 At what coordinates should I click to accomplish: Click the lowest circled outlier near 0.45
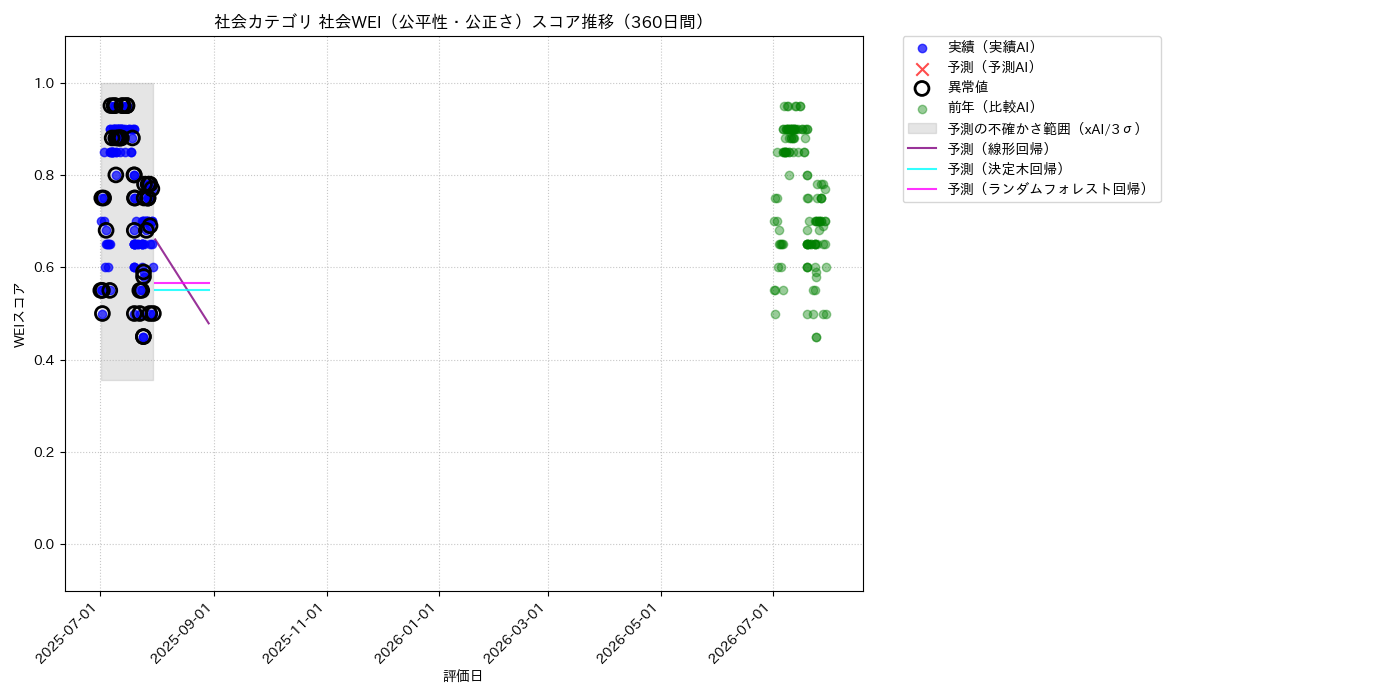click(x=143, y=337)
